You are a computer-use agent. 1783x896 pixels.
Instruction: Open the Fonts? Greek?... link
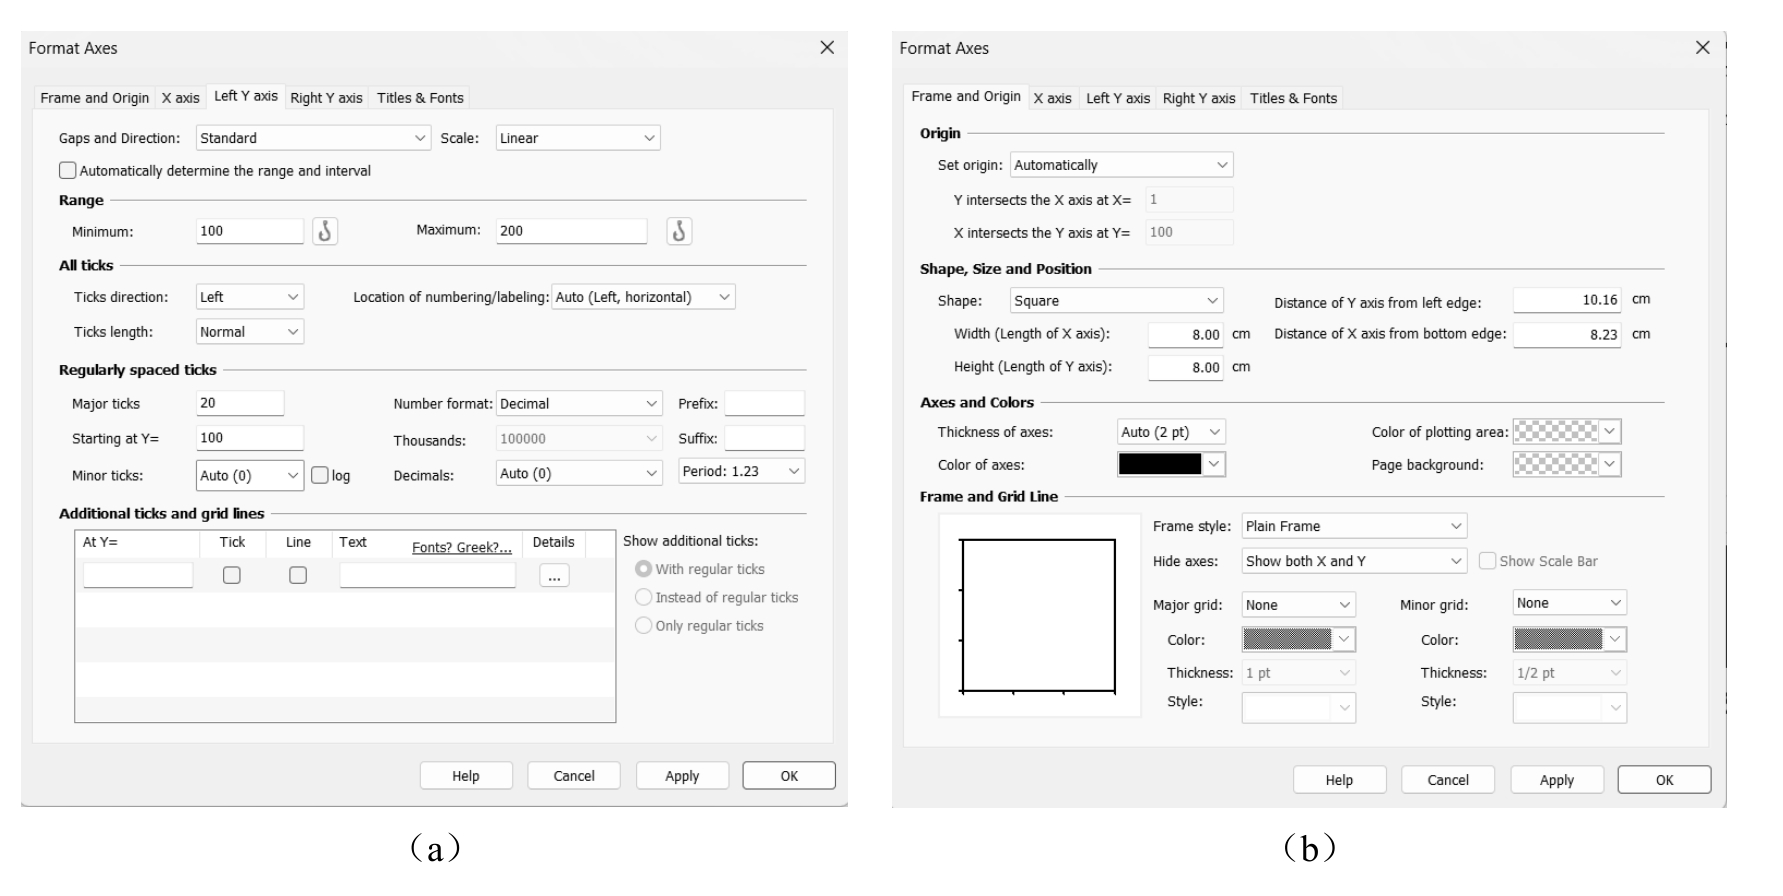pyautogui.click(x=462, y=548)
